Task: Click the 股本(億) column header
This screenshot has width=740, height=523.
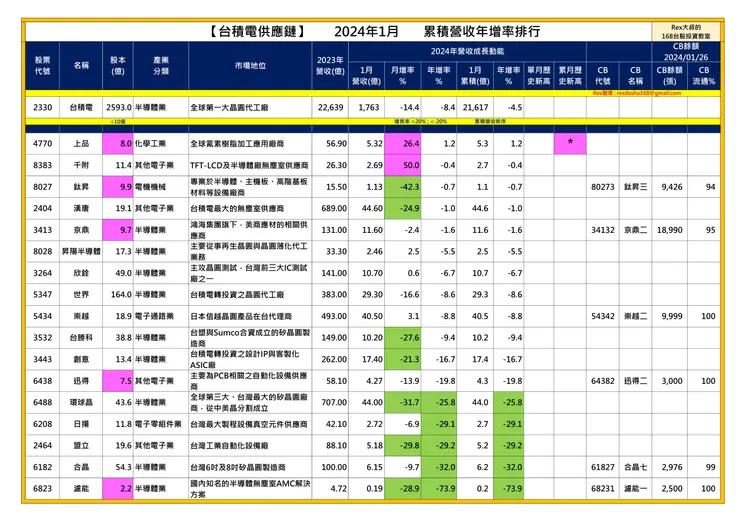Action: (x=118, y=66)
